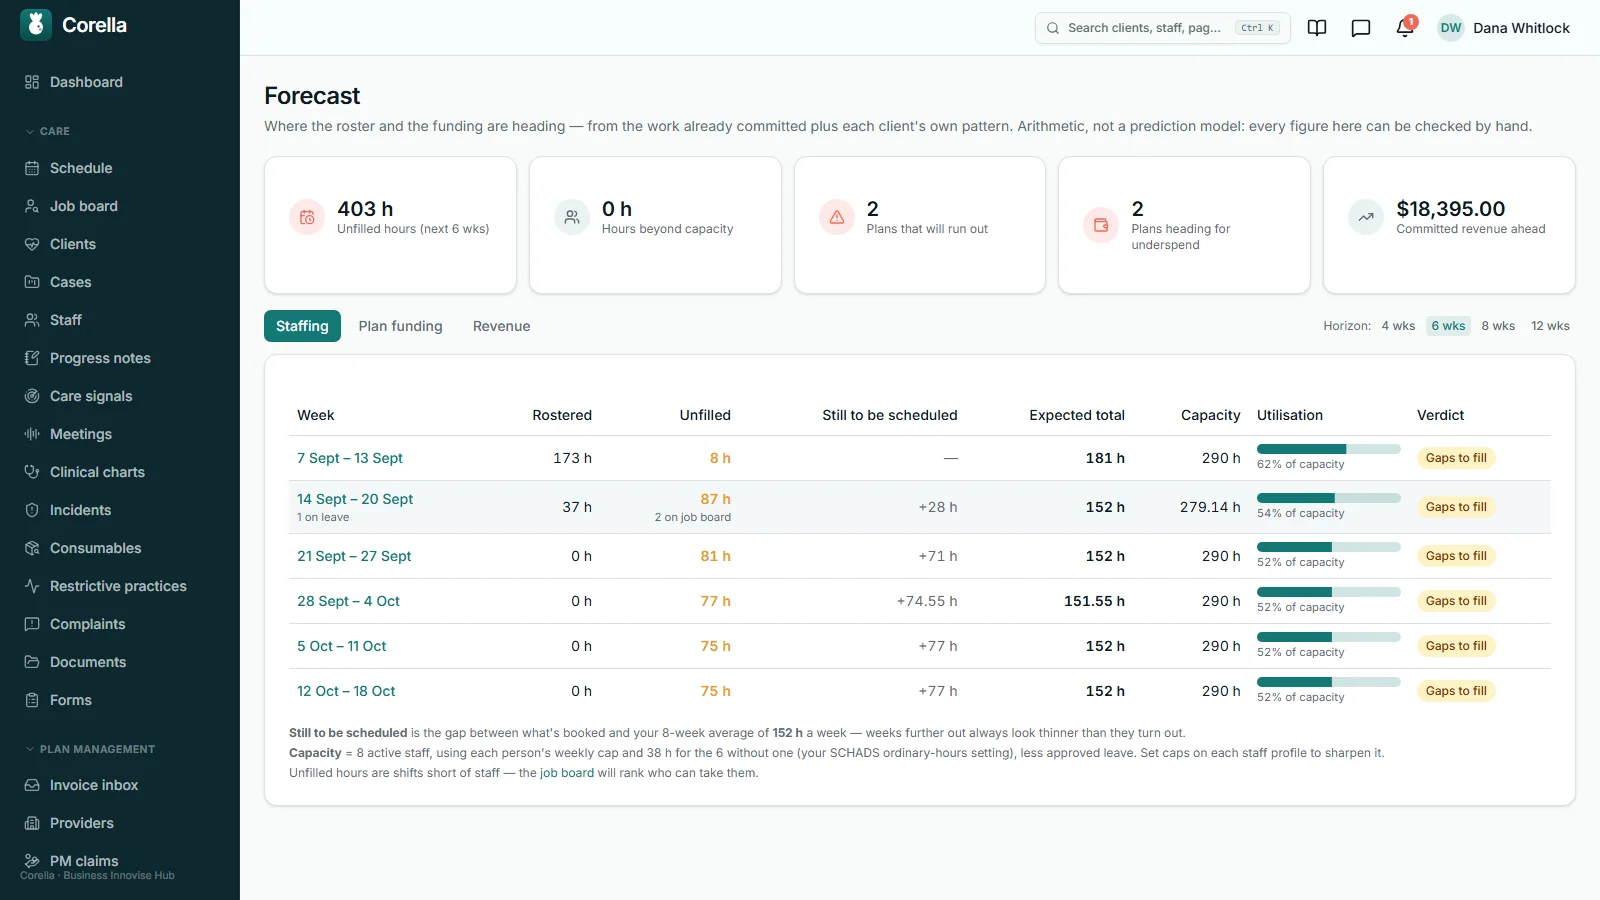The width and height of the screenshot is (1600, 900).
Task: Open the Committed revenue ahead card
Action: click(1449, 225)
